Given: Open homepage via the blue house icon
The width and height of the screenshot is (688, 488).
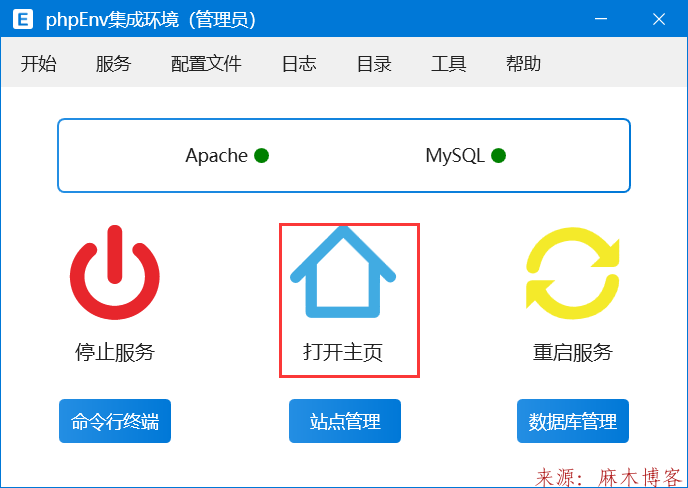Looking at the screenshot, I should click(343, 272).
